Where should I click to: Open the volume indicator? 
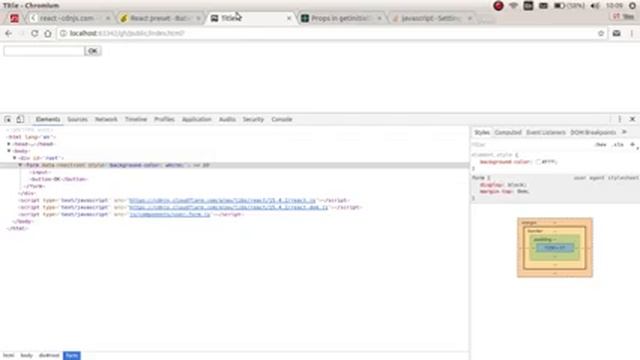[x=595, y=6]
